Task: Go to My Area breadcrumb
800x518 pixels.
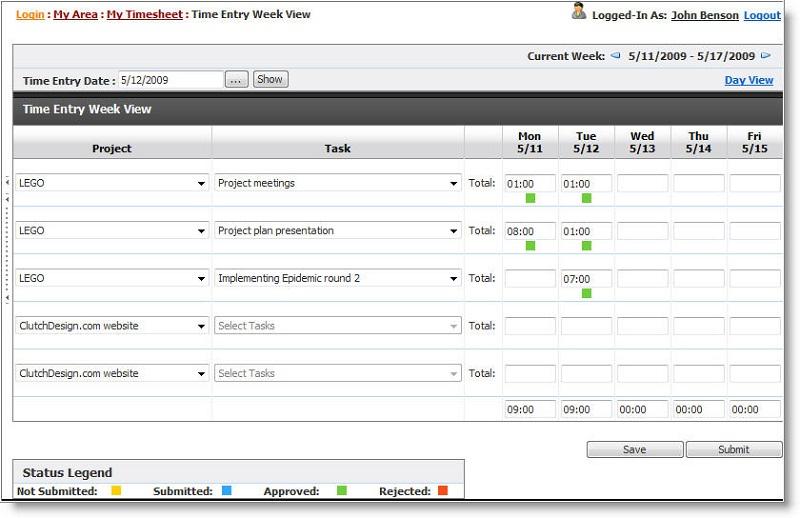Action: pos(75,14)
